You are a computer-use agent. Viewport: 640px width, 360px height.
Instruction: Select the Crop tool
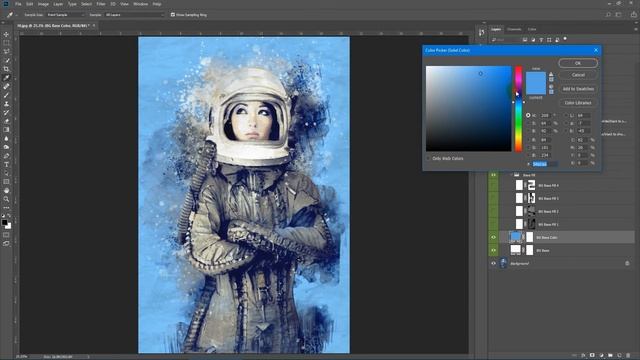point(6,69)
